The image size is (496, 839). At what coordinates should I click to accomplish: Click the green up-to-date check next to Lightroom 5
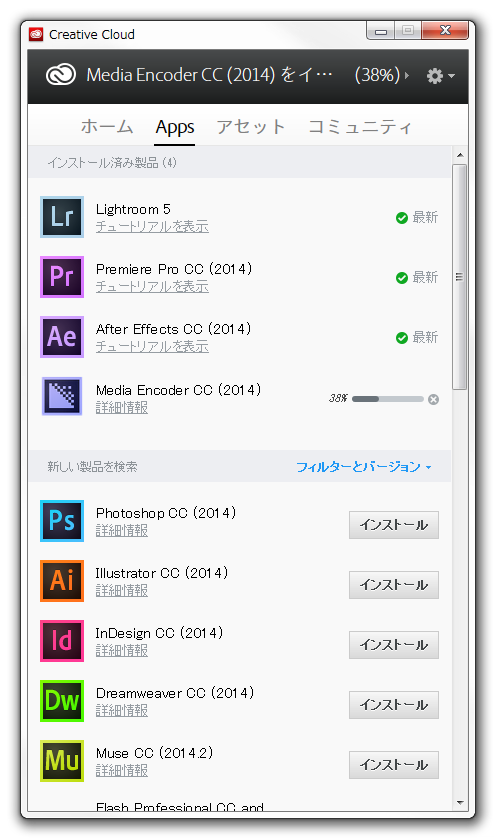pyautogui.click(x=402, y=218)
